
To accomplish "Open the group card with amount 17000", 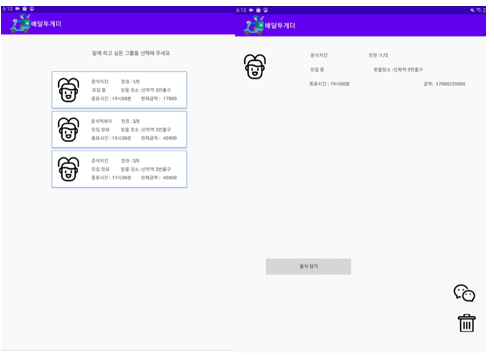I will click(x=119, y=90).
